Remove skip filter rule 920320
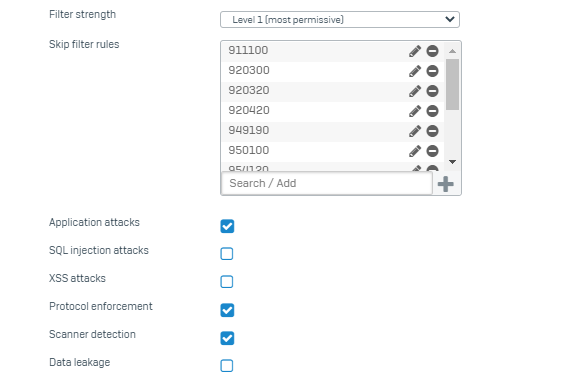The height and width of the screenshot is (380, 564). point(432,91)
